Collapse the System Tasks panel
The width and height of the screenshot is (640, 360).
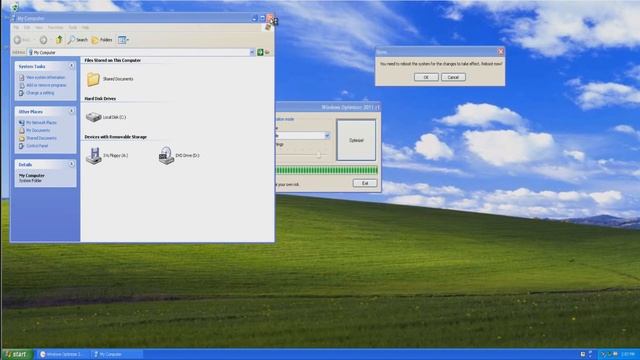(71, 66)
